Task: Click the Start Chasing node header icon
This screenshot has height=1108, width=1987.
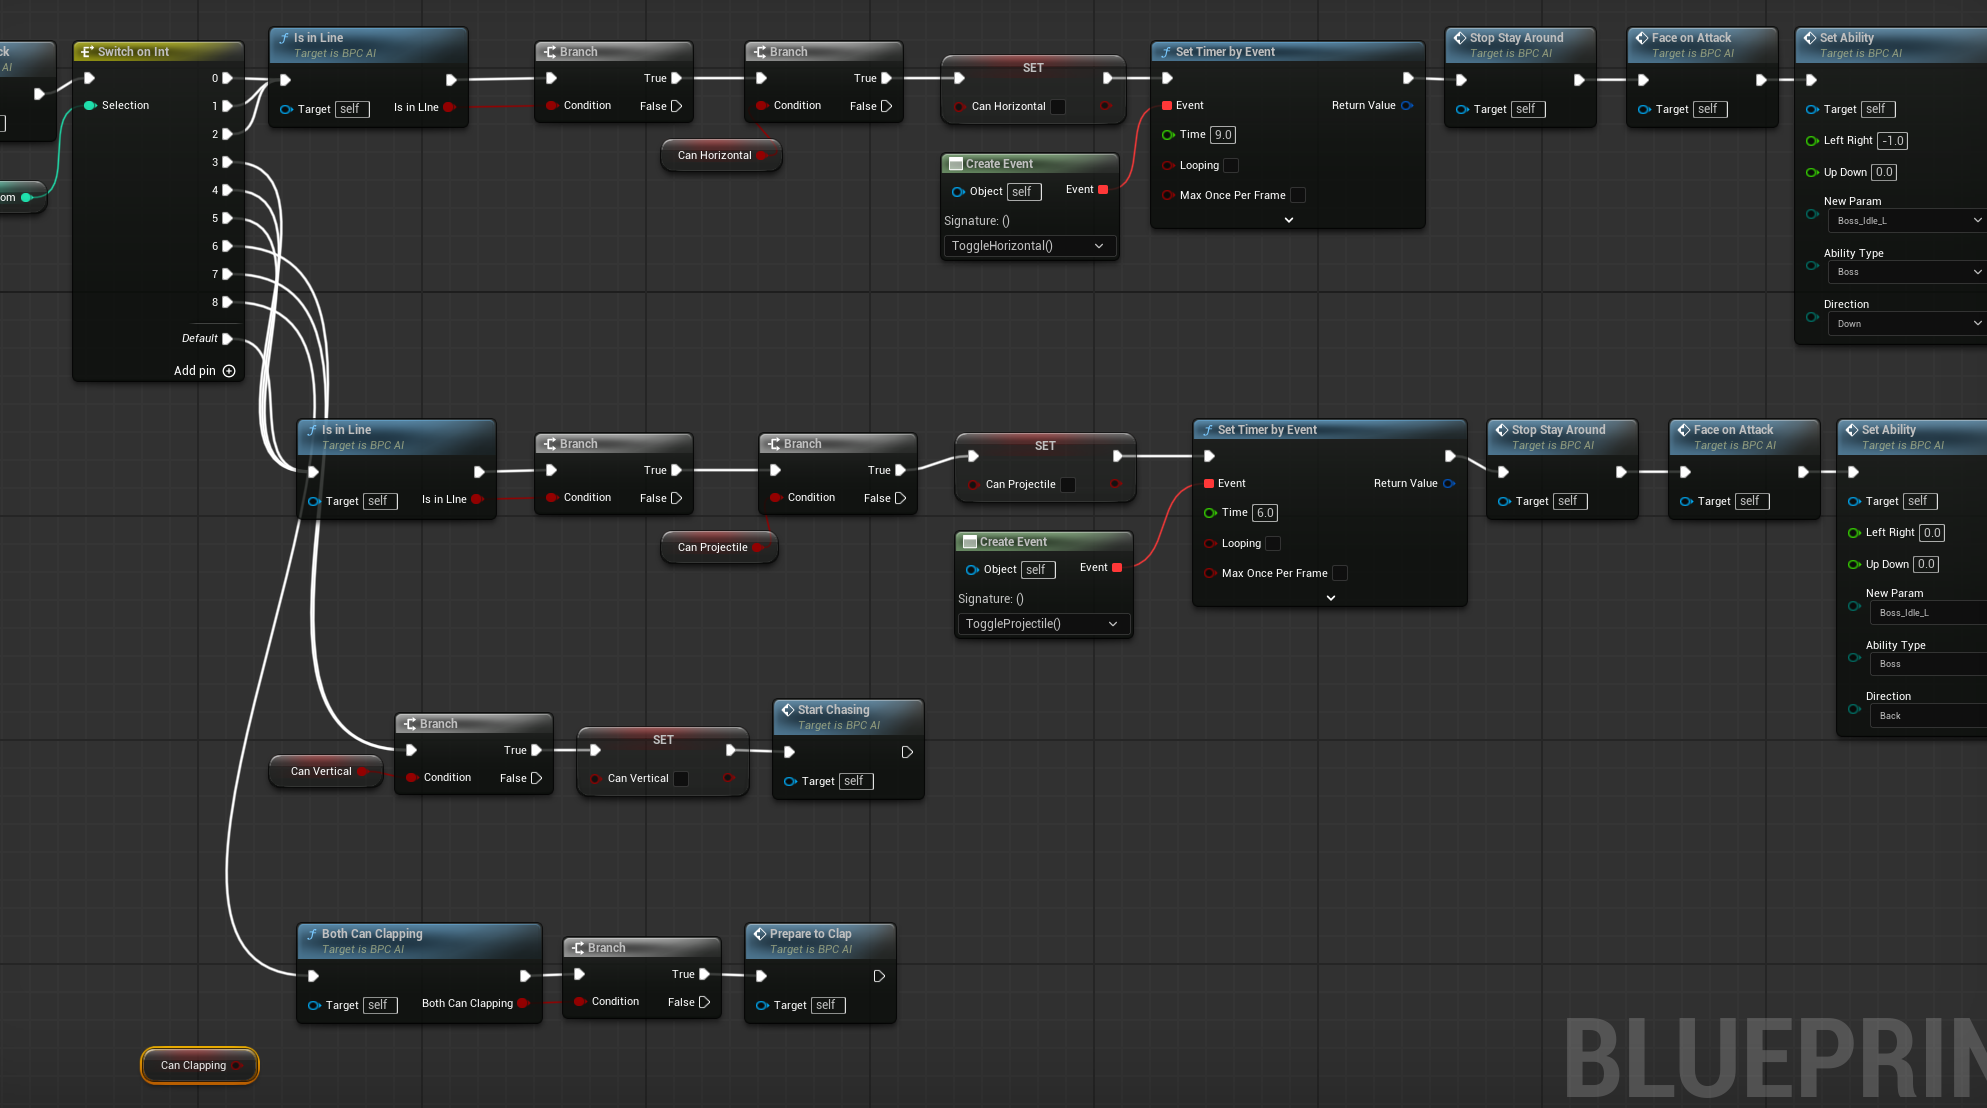Action: tap(787, 710)
